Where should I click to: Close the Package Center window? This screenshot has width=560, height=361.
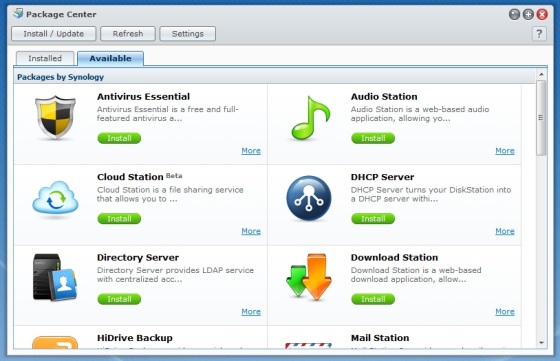[542, 14]
